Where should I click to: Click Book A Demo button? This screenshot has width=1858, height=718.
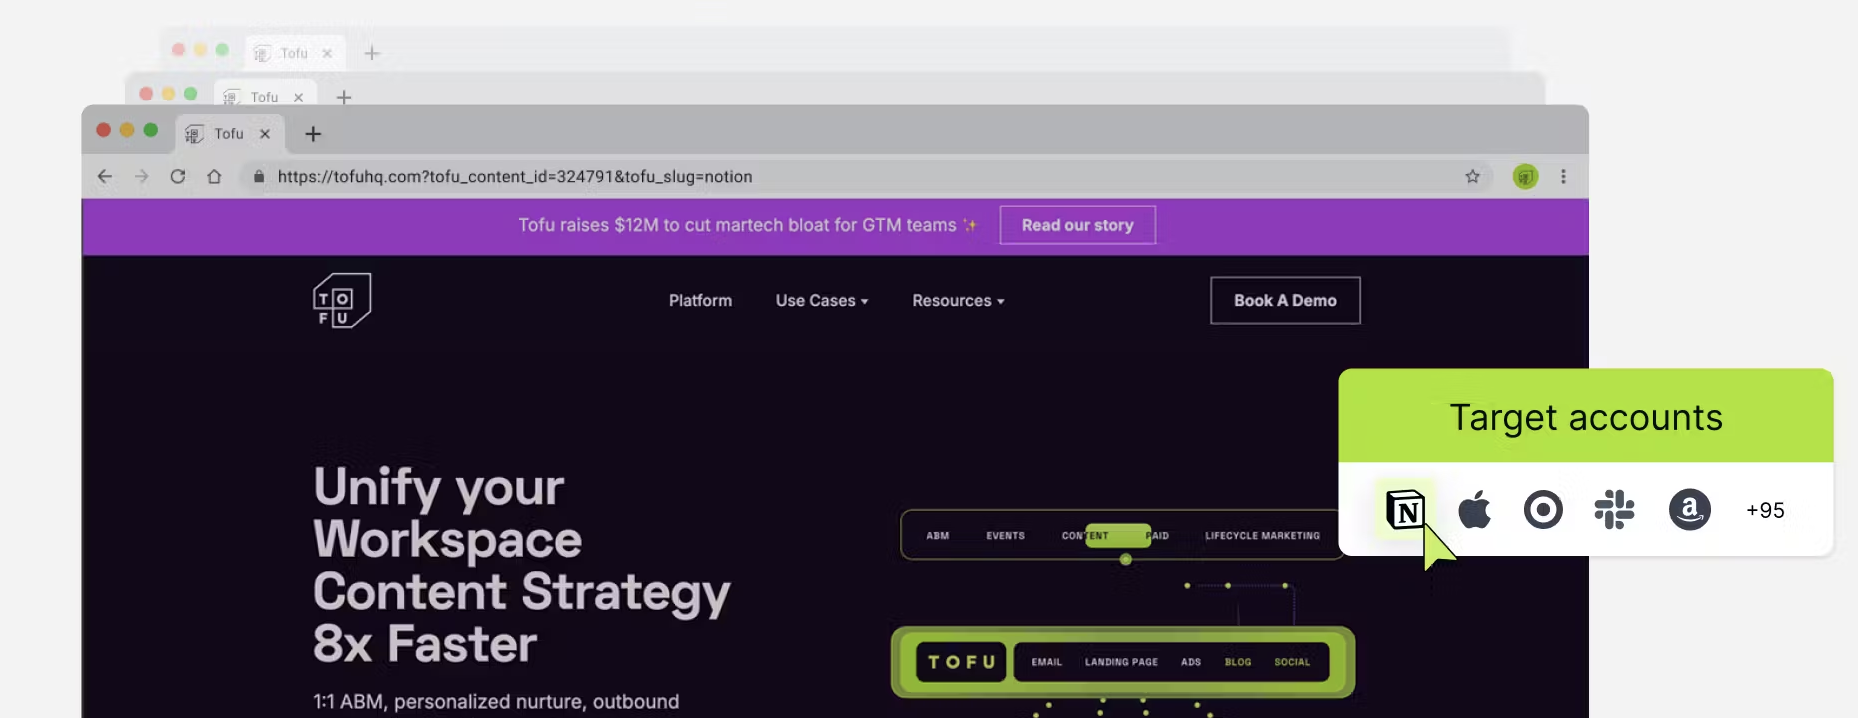point(1285,300)
